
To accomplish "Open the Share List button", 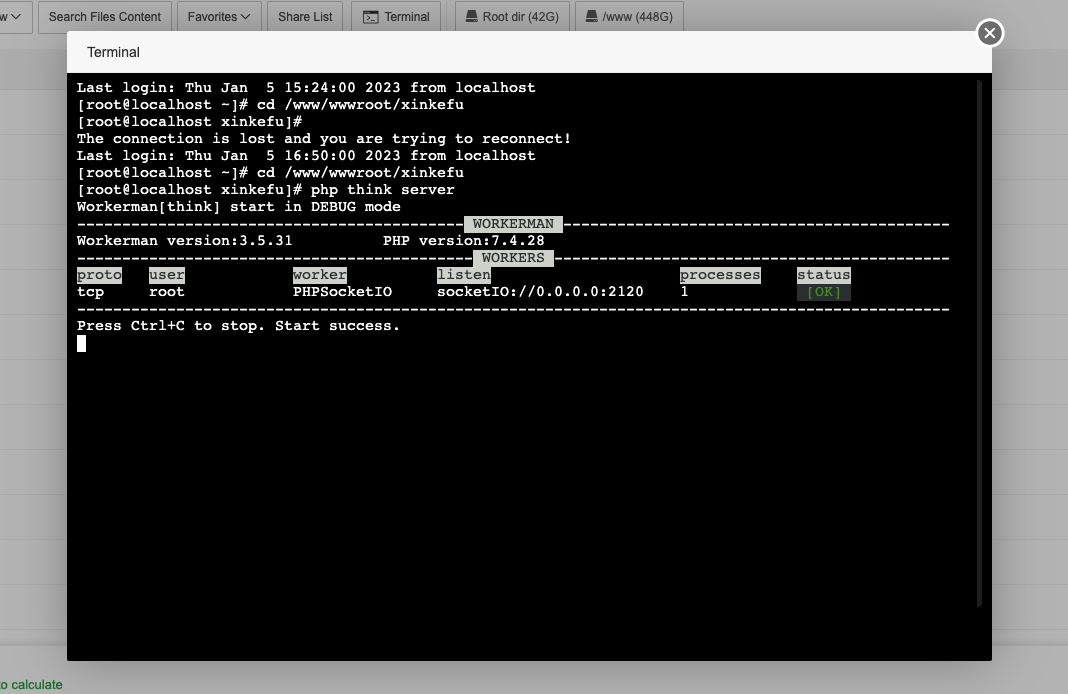I will pos(305,16).
